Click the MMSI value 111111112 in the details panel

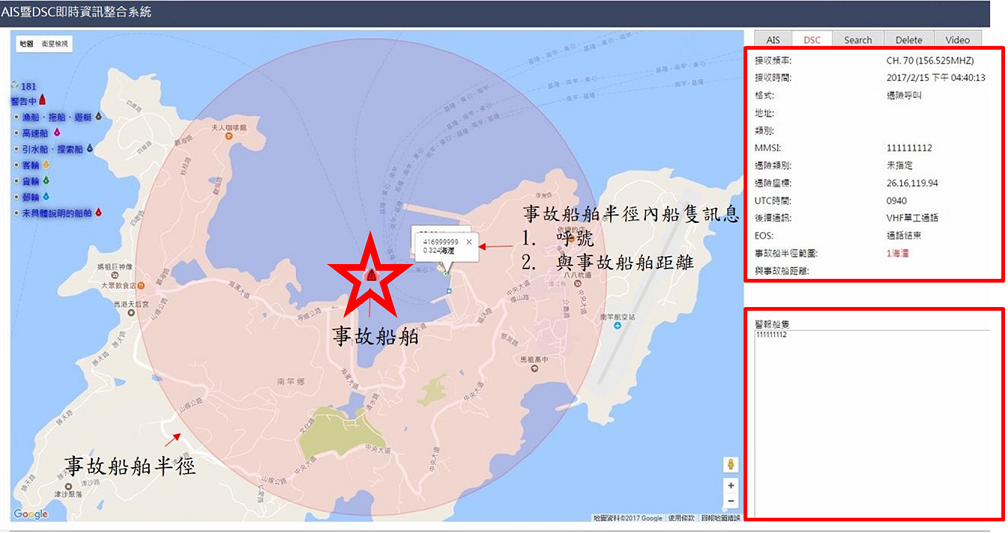[909, 148]
